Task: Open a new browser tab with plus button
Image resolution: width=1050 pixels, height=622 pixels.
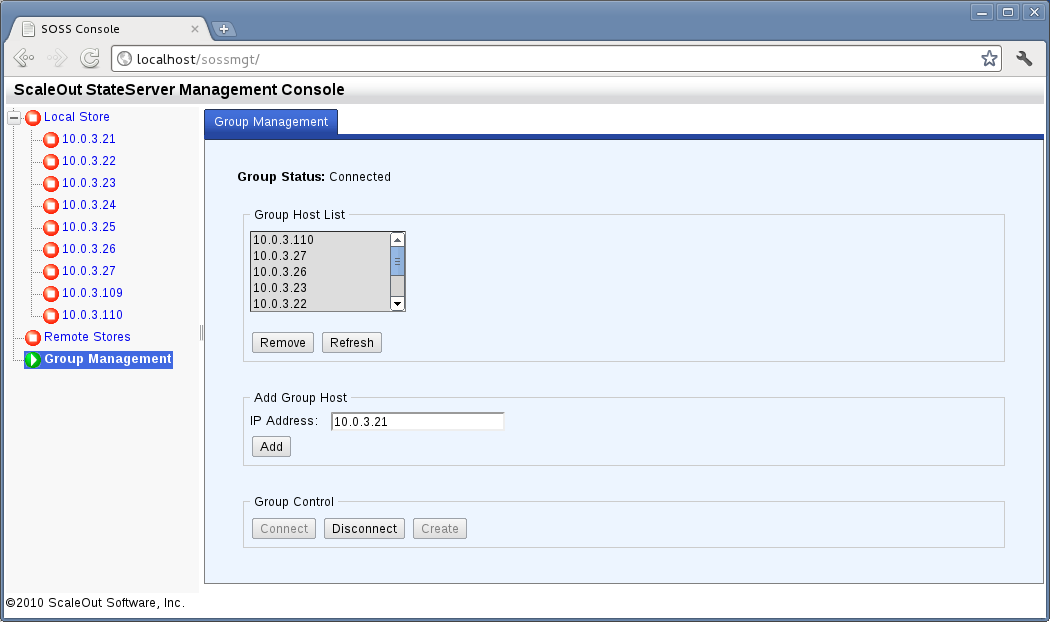Action: [x=224, y=29]
